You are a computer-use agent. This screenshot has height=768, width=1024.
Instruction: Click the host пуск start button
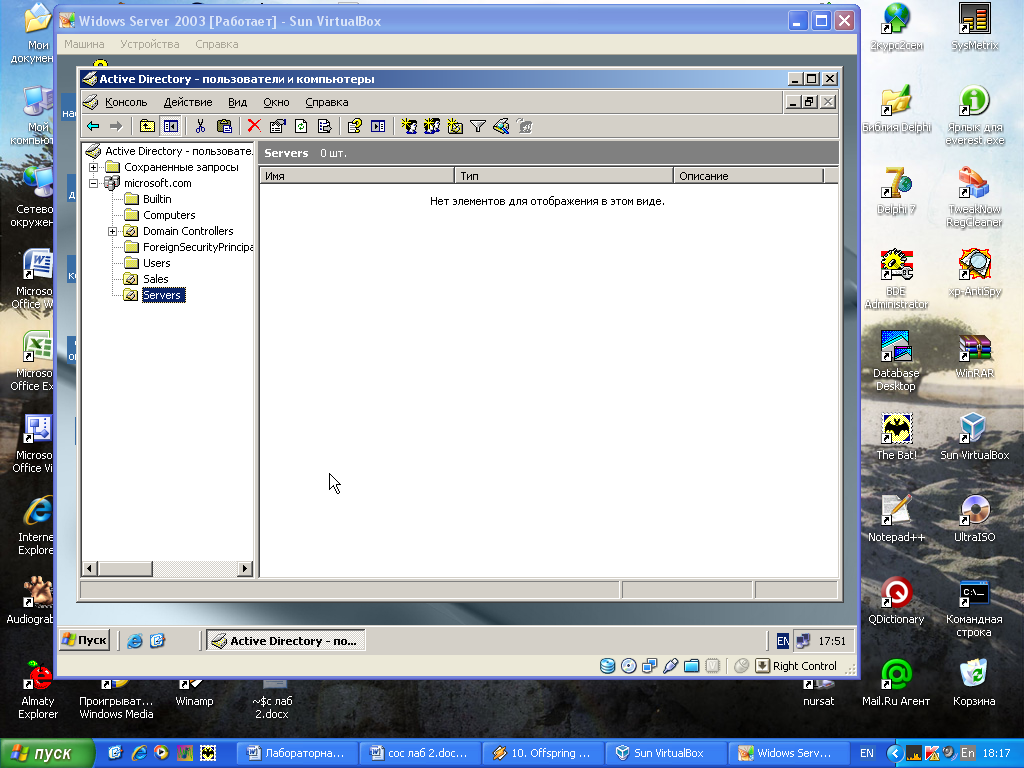tap(46, 754)
